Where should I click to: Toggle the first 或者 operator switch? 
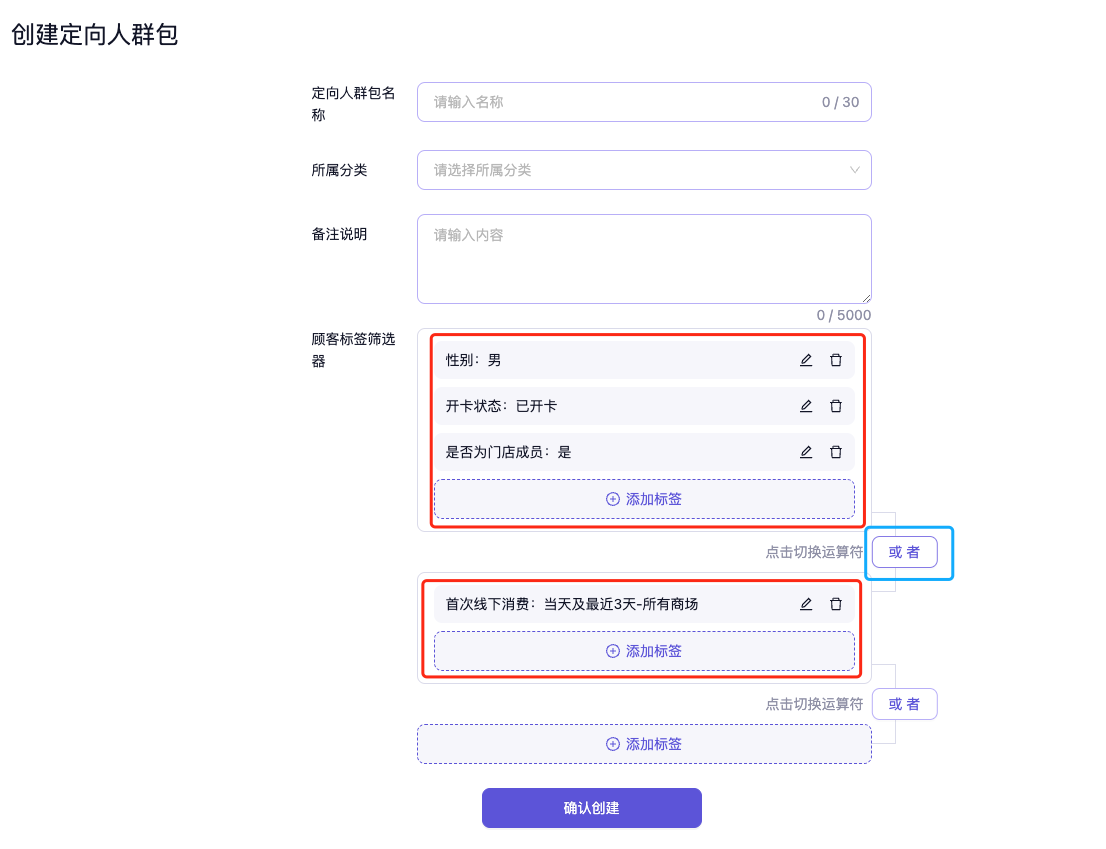(904, 552)
